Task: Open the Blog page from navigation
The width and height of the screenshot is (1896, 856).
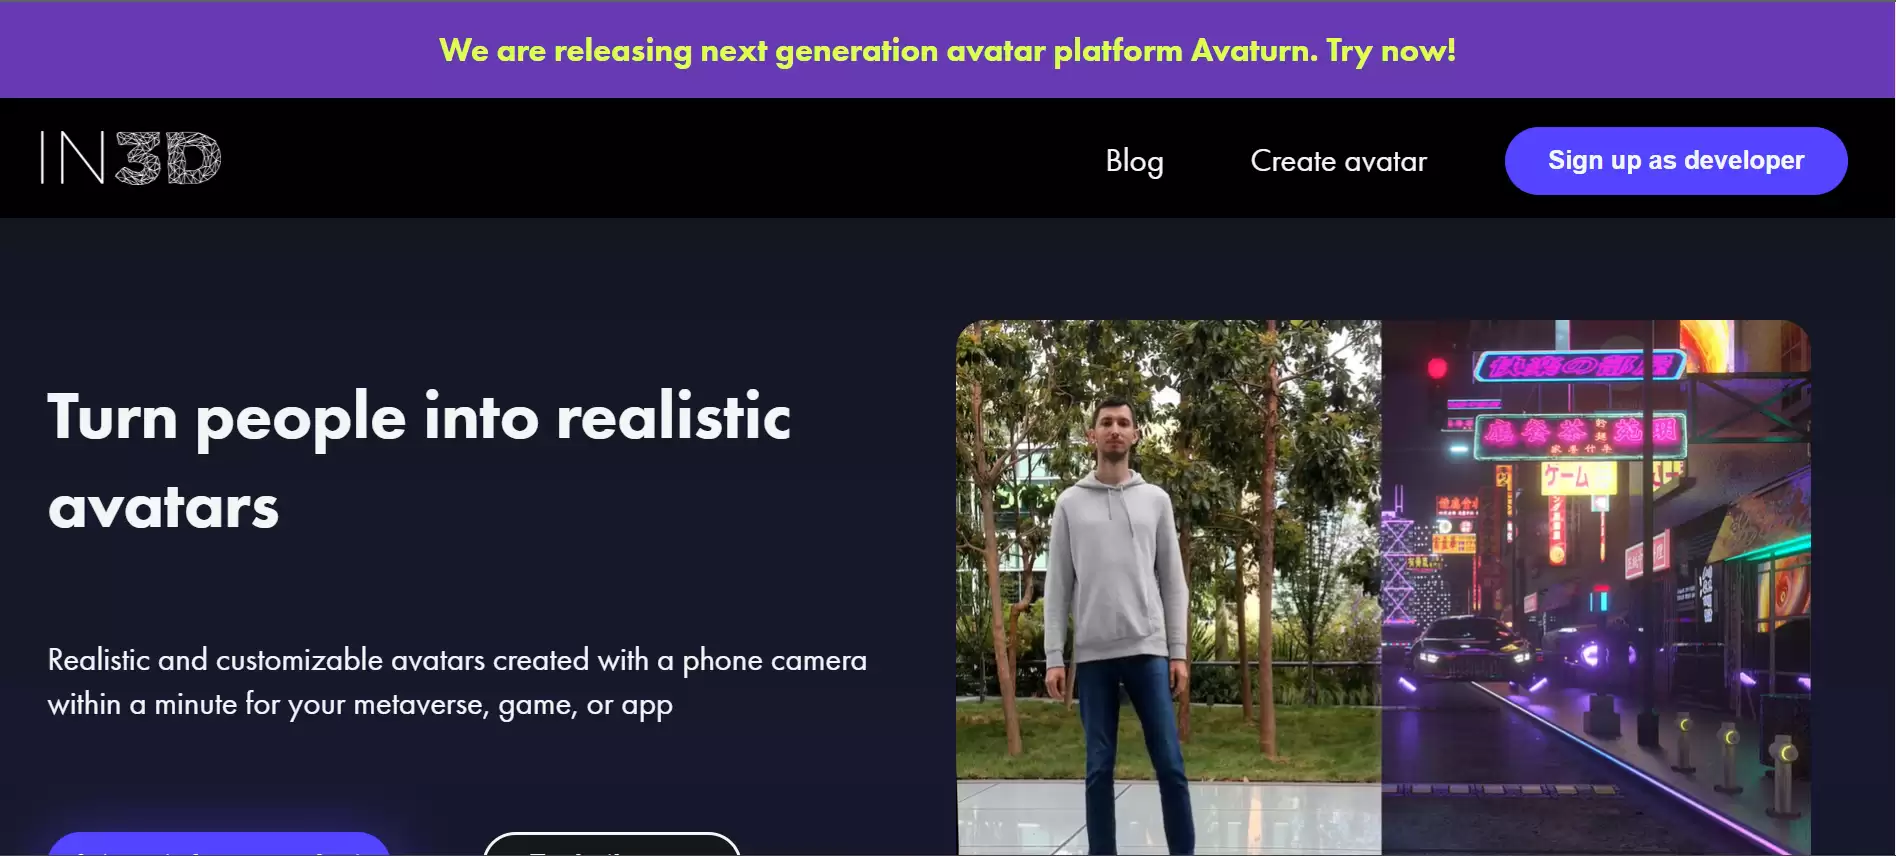Action: [1134, 161]
